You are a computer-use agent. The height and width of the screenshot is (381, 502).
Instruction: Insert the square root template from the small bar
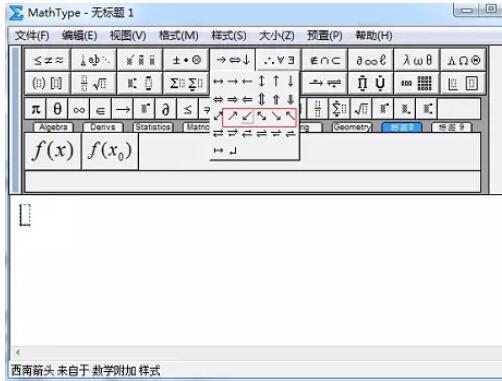[x=361, y=109]
